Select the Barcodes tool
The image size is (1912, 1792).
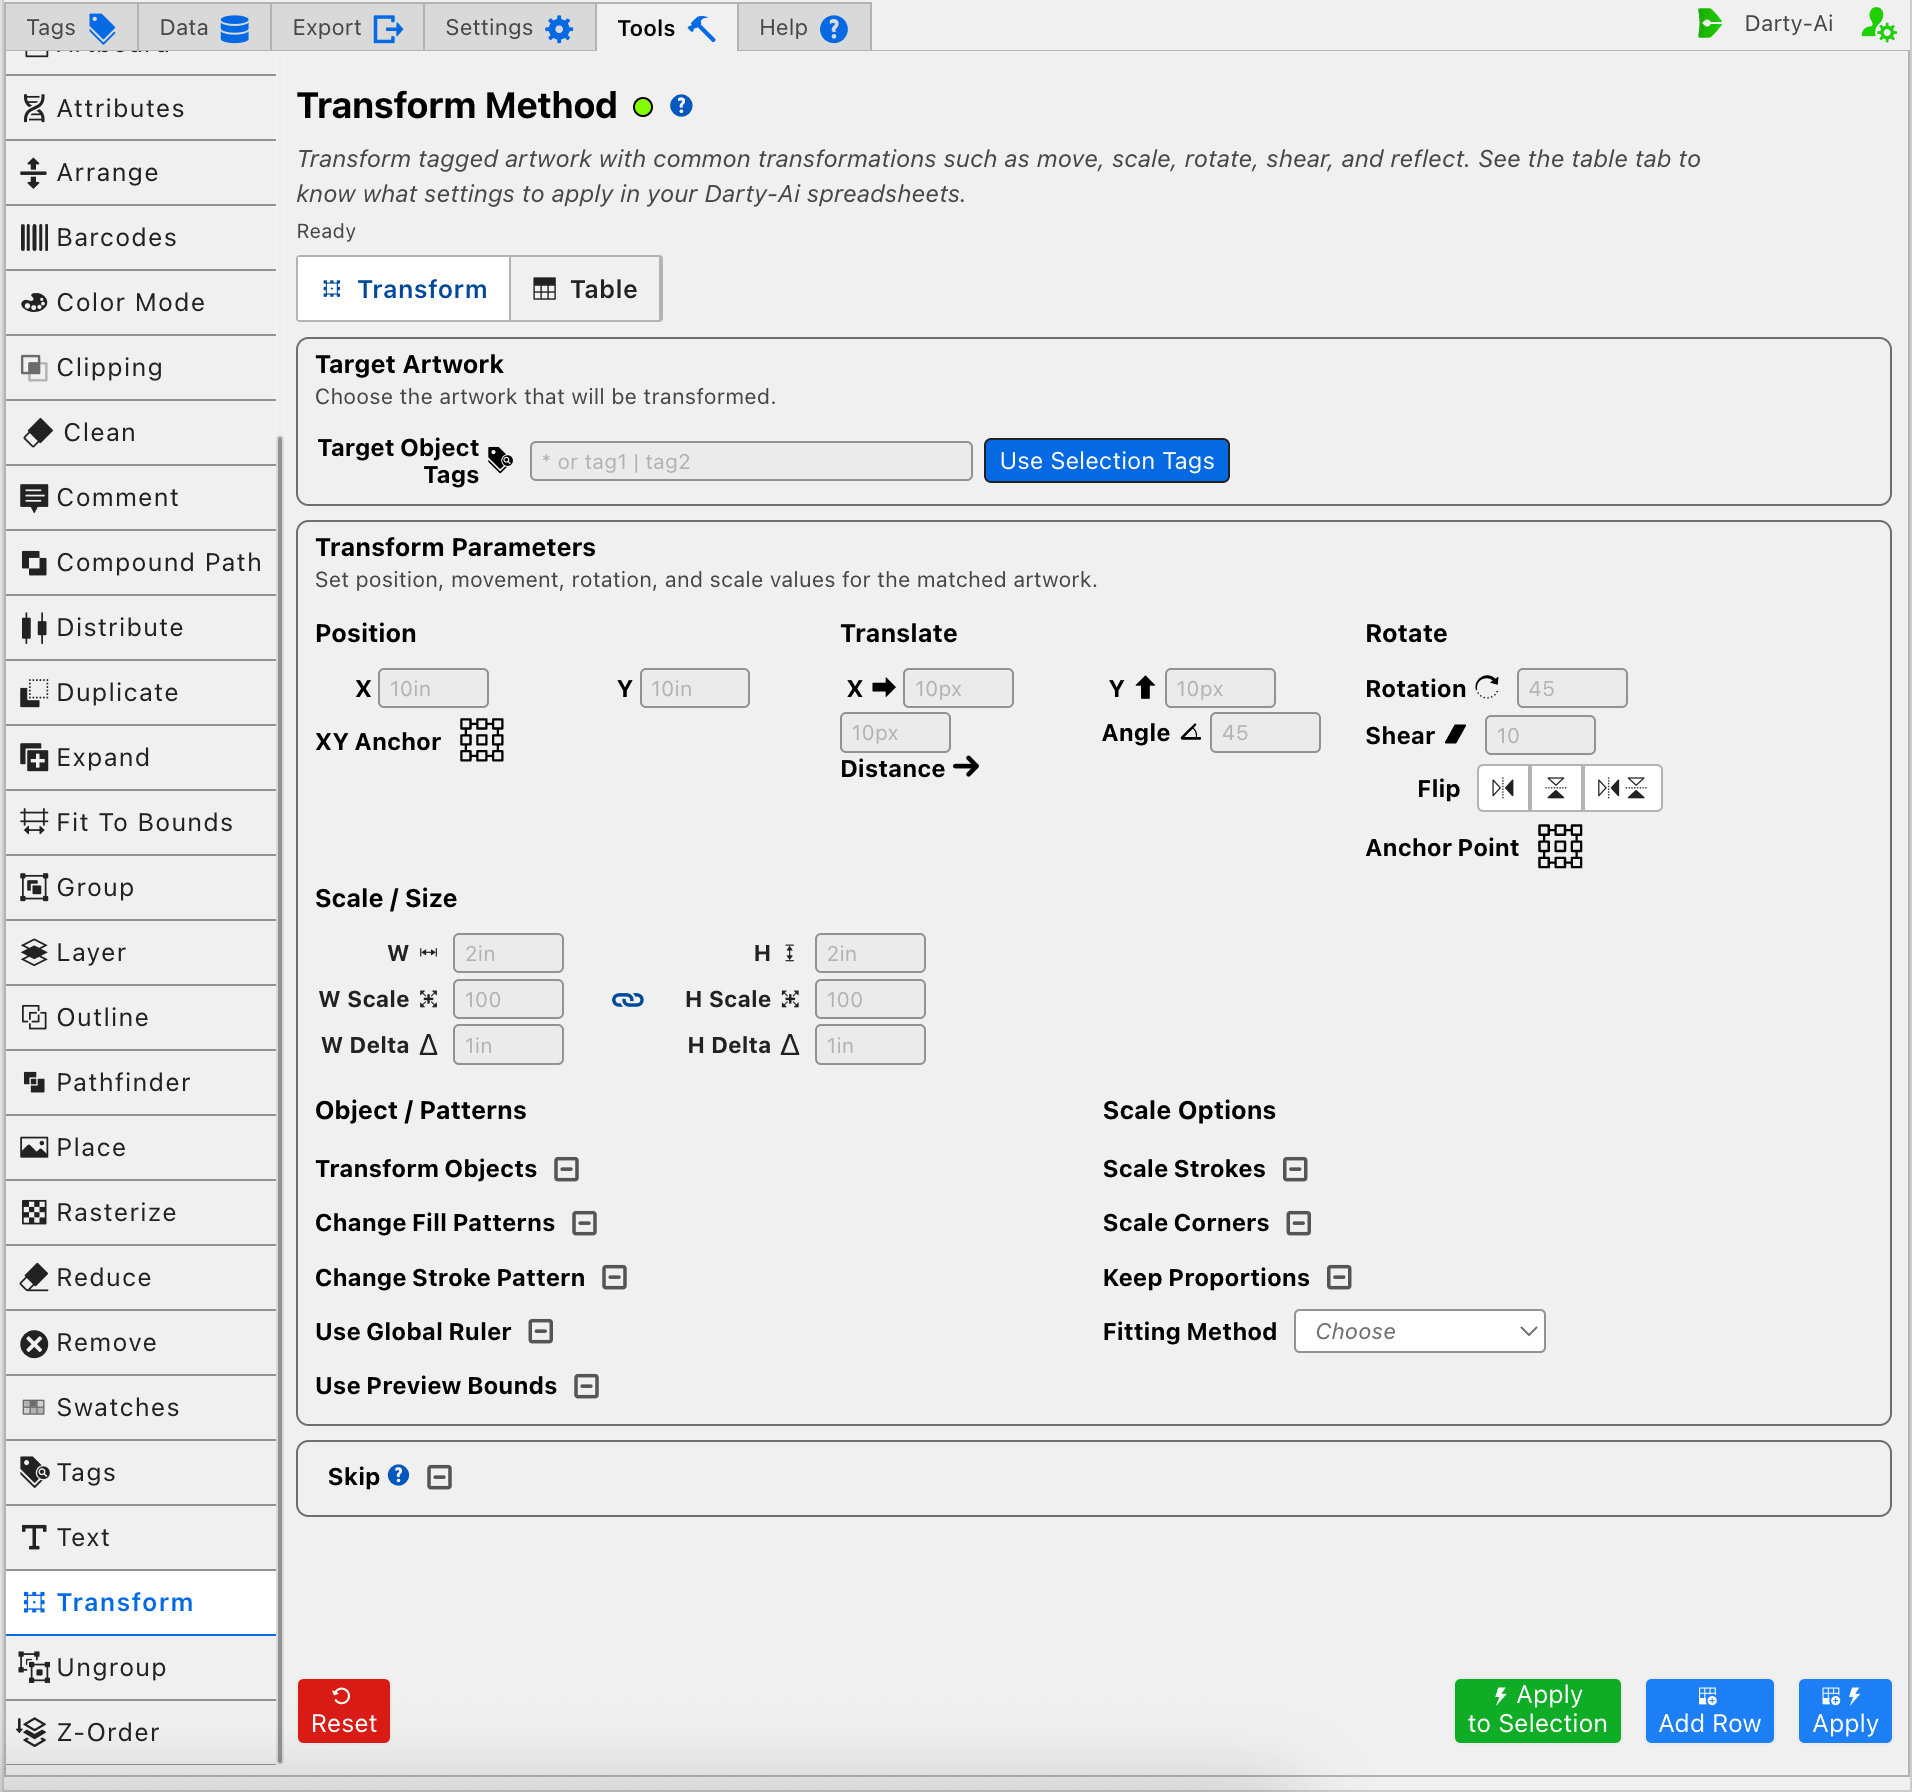(x=141, y=238)
